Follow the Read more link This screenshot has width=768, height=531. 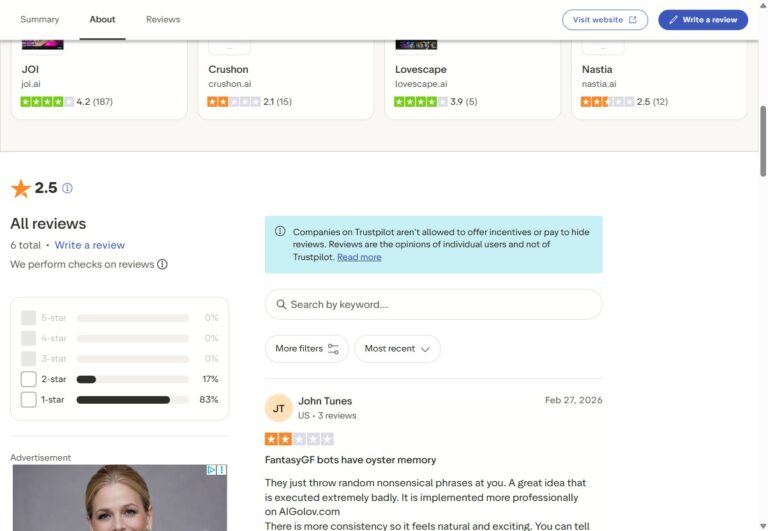[359, 257]
